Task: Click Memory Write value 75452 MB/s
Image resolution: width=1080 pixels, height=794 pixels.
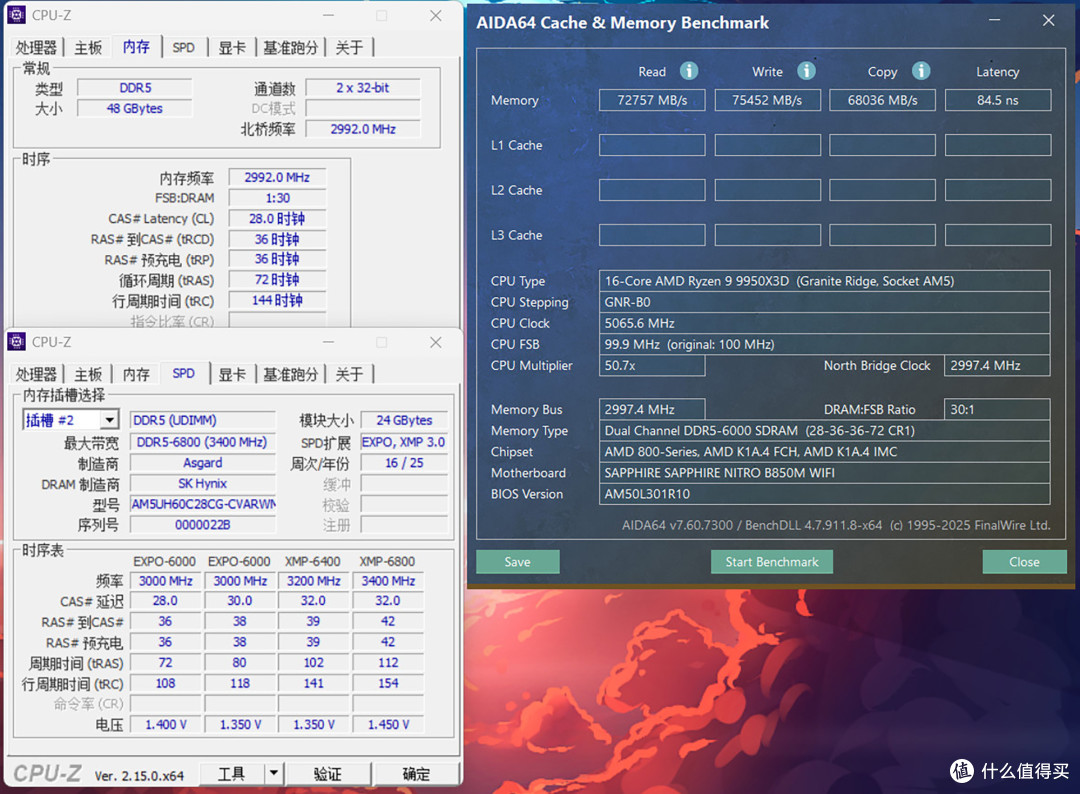Action: click(767, 100)
